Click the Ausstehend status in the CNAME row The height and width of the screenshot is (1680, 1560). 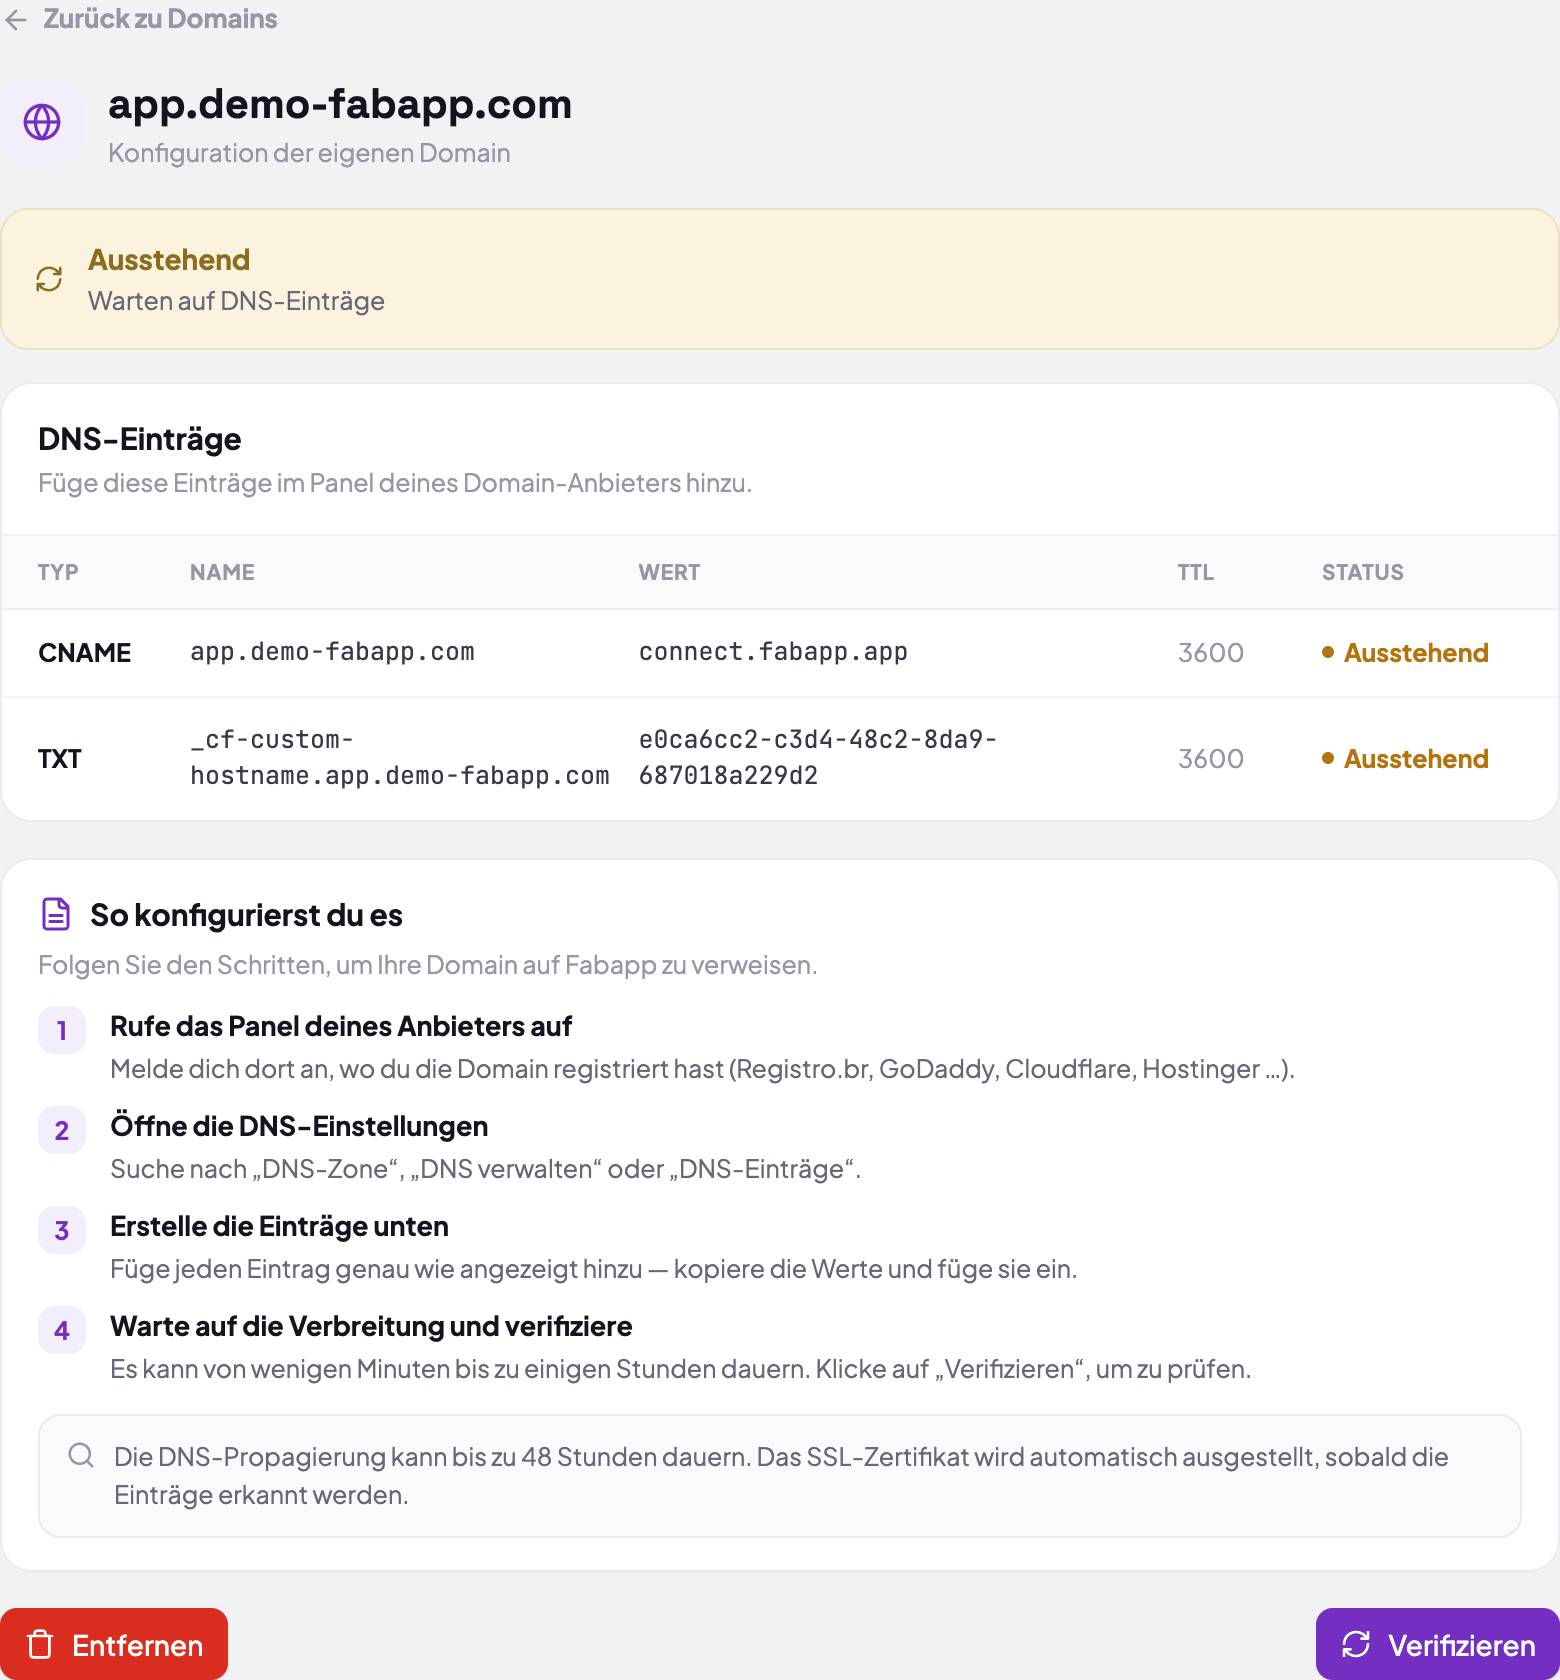[x=1405, y=653]
